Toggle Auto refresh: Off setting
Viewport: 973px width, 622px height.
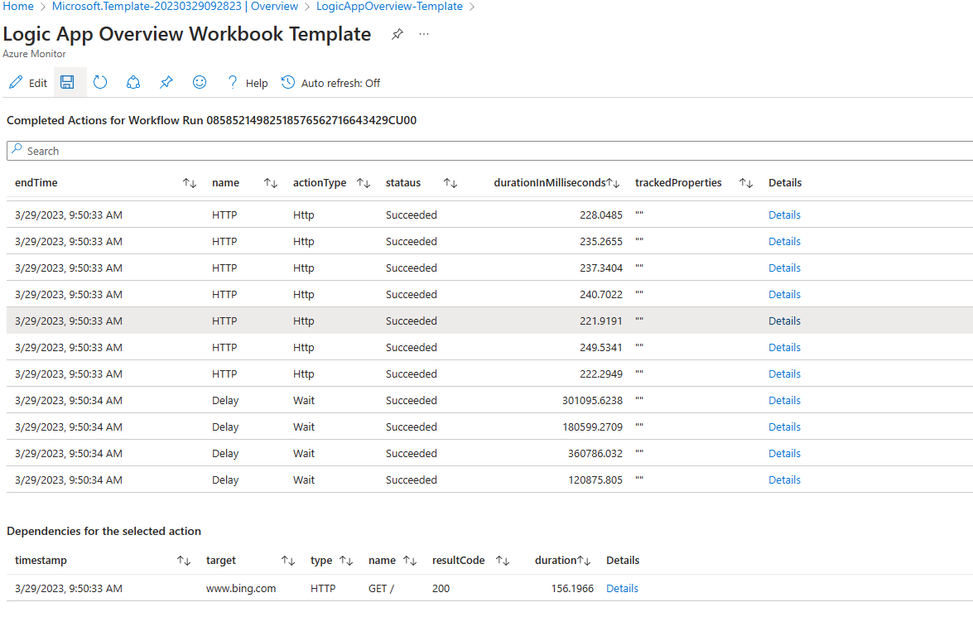331,83
